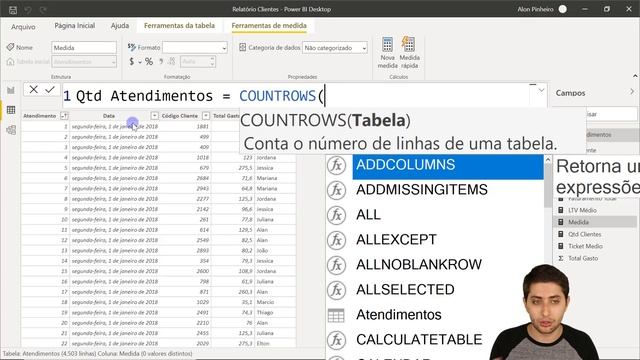Viewport: 640px width, 360px height.
Task: Open Data column filter dropdown
Action: pyautogui.click(x=154, y=116)
